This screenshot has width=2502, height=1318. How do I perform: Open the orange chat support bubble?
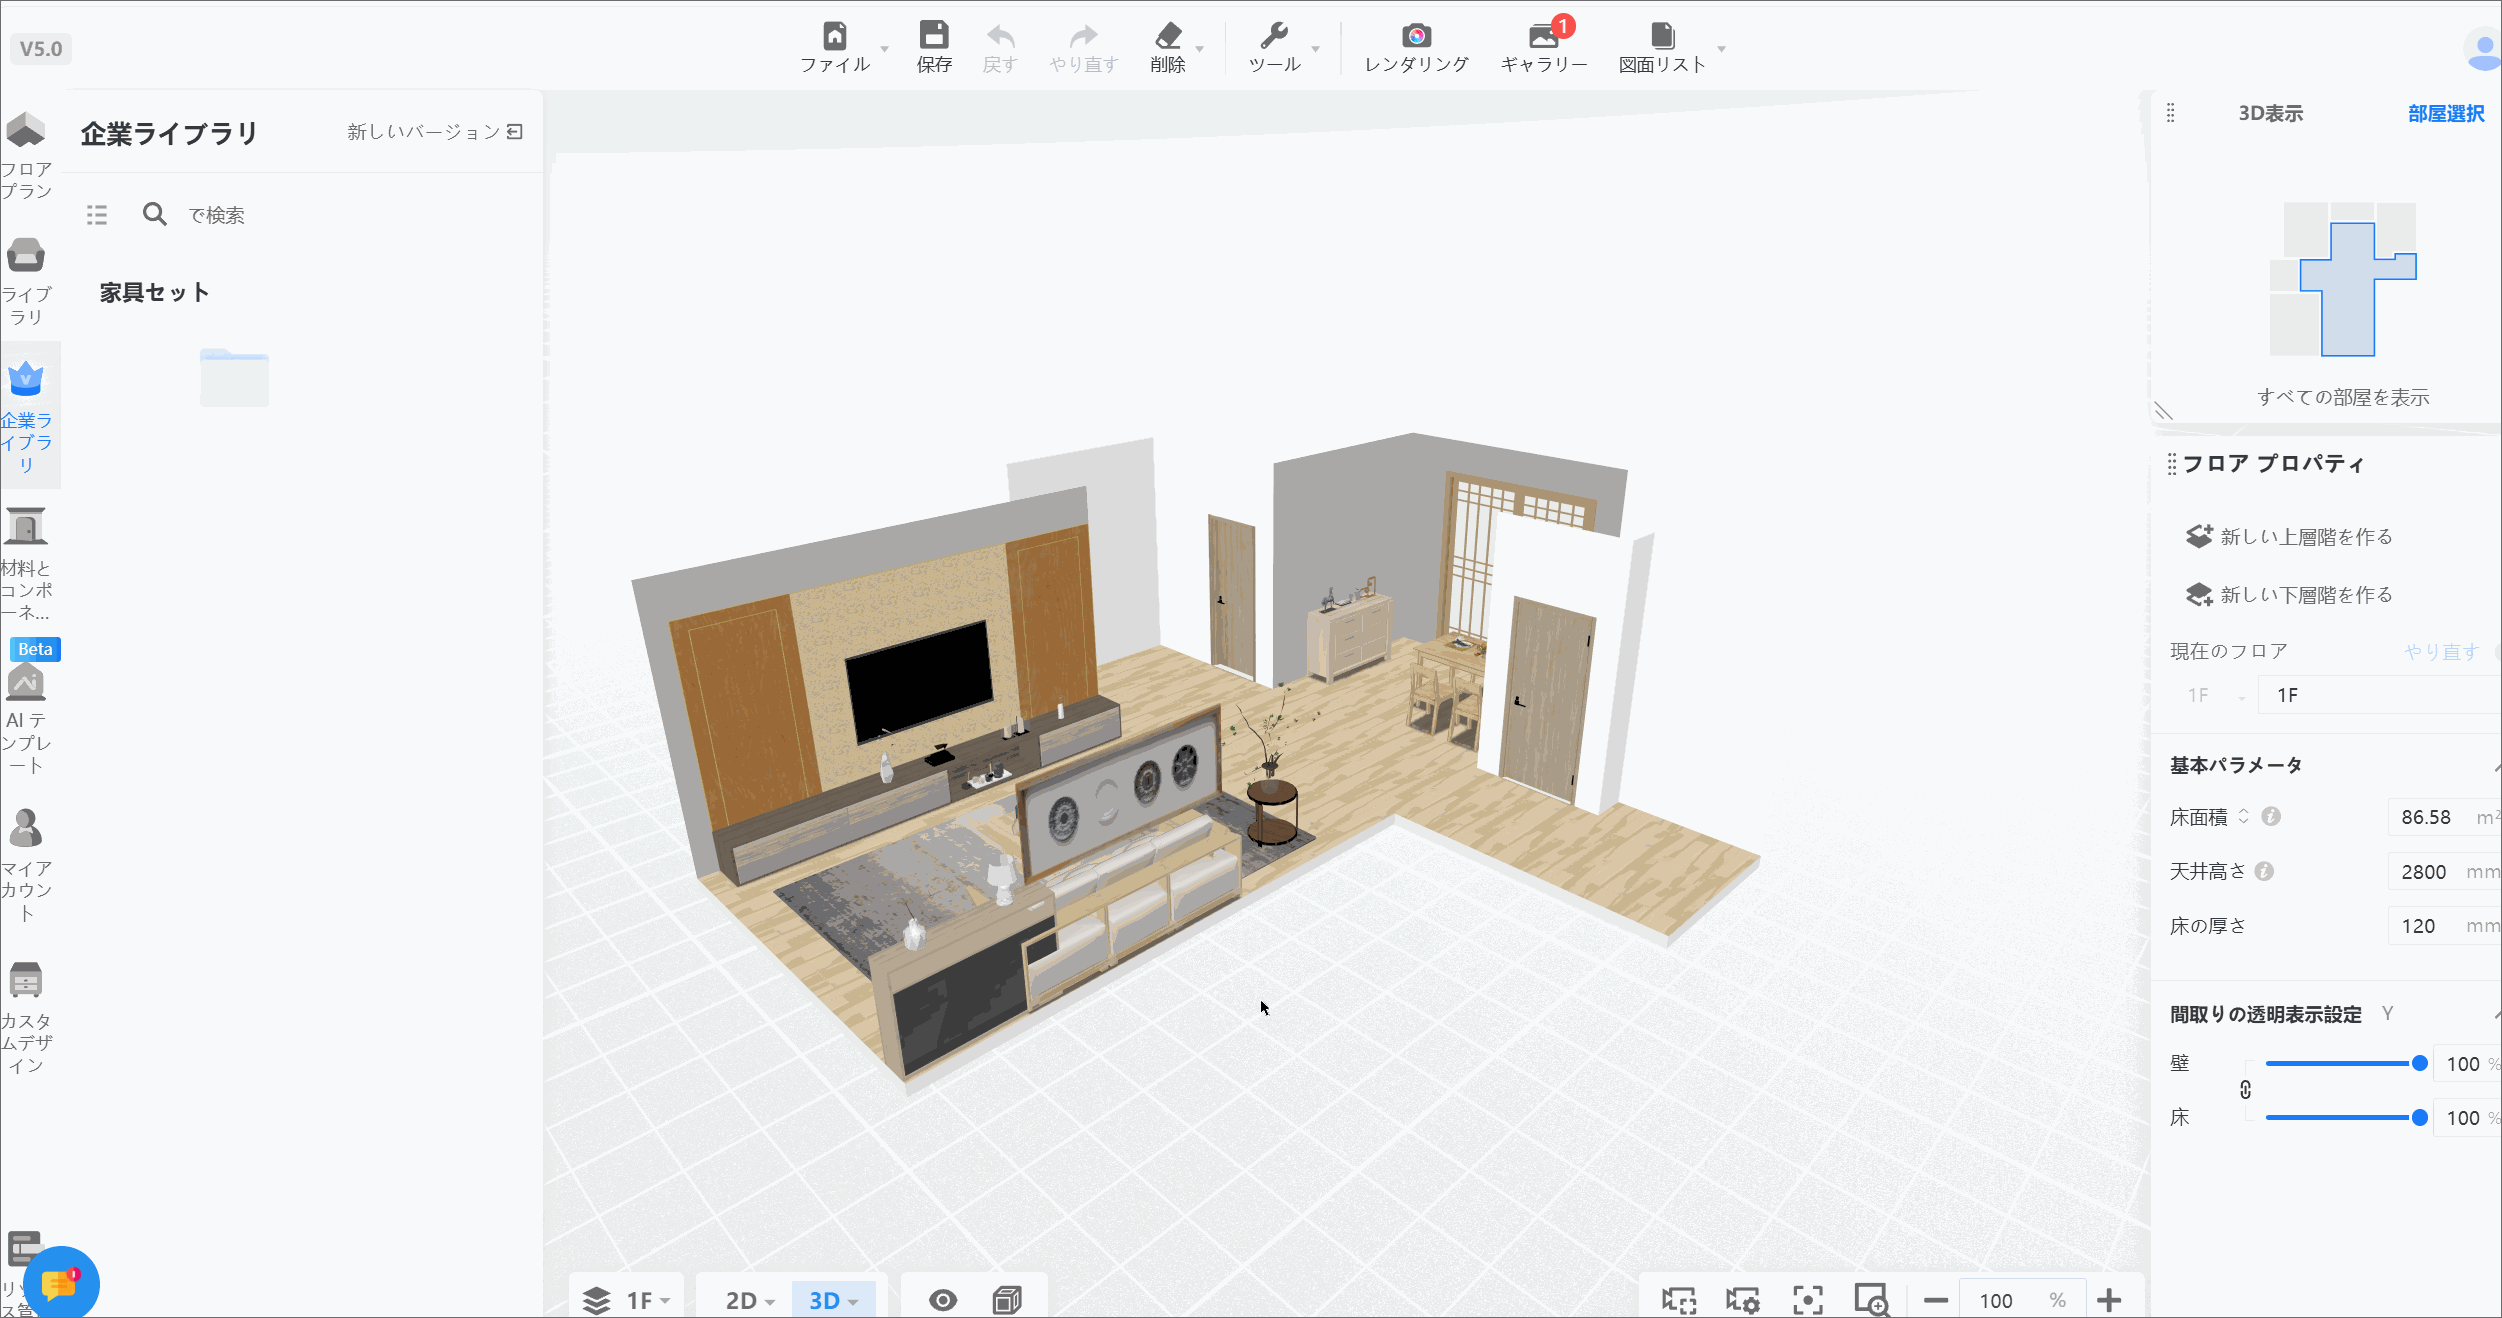(60, 1283)
